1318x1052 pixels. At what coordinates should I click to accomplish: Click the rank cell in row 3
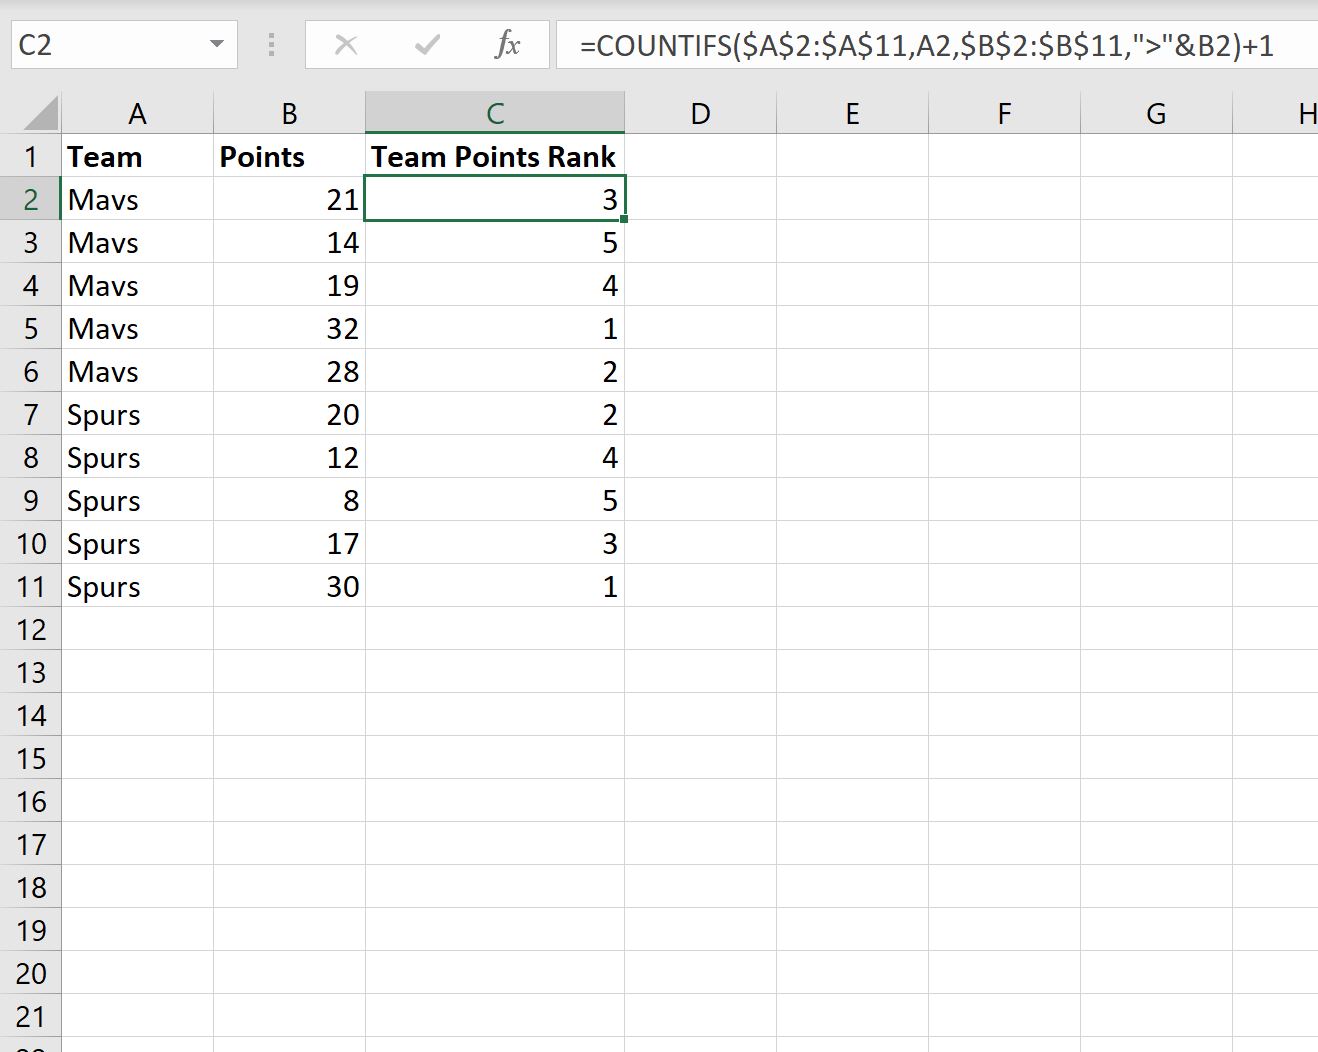point(495,242)
